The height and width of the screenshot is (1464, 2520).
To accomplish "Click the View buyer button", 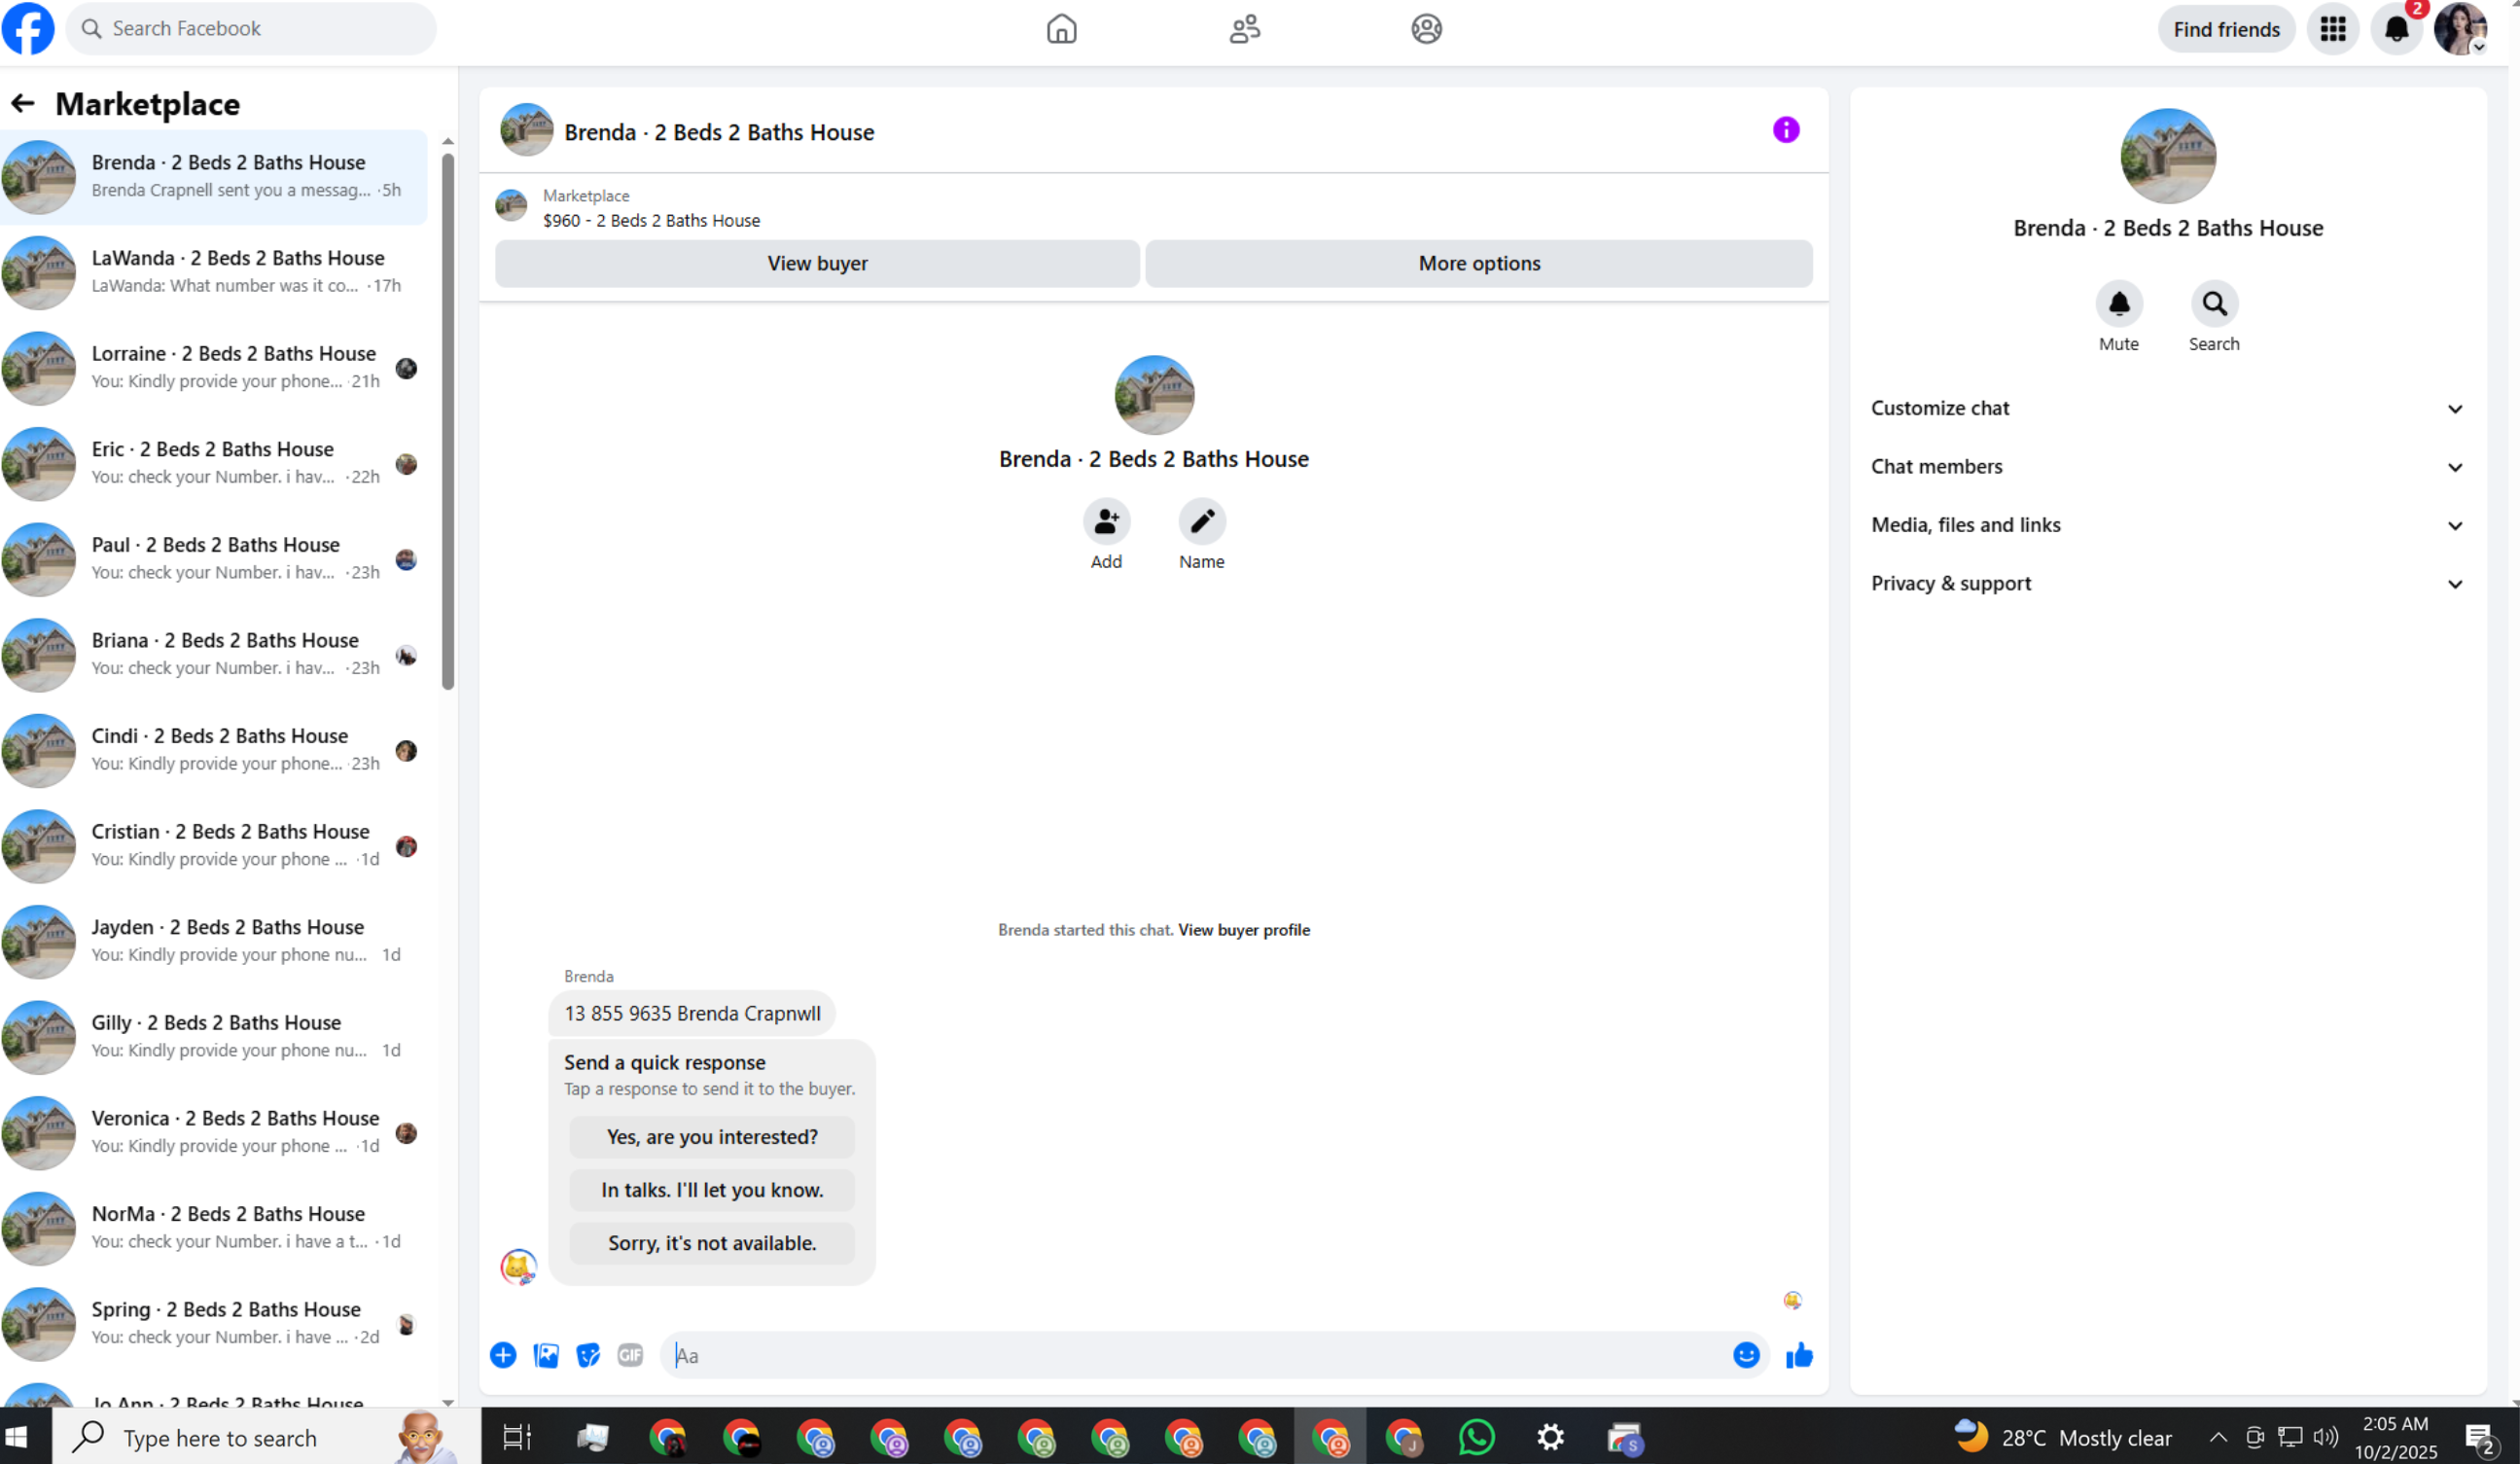I will 817,263.
